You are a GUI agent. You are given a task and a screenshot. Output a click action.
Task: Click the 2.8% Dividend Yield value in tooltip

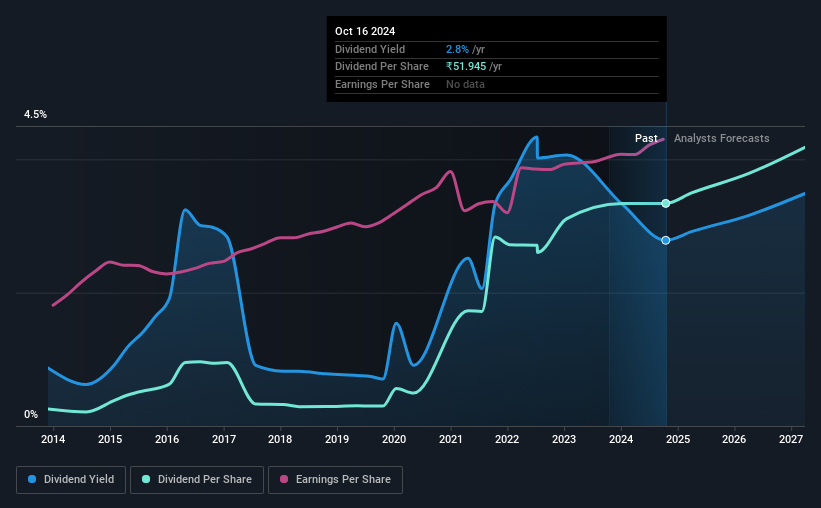[457, 49]
